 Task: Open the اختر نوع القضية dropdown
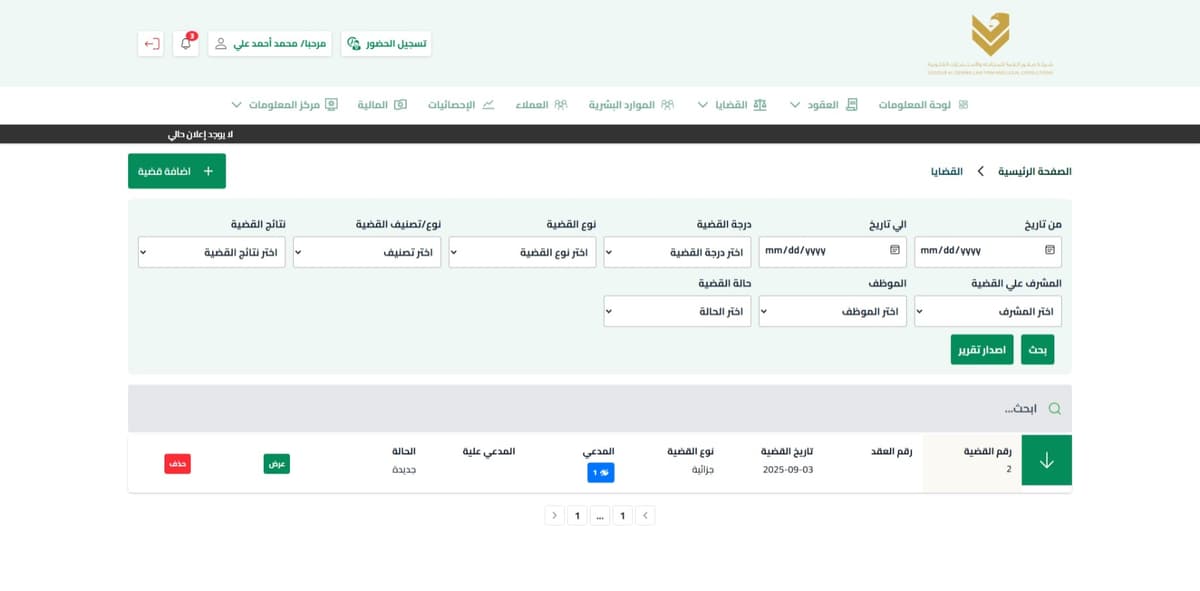click(x=522, y=252)
